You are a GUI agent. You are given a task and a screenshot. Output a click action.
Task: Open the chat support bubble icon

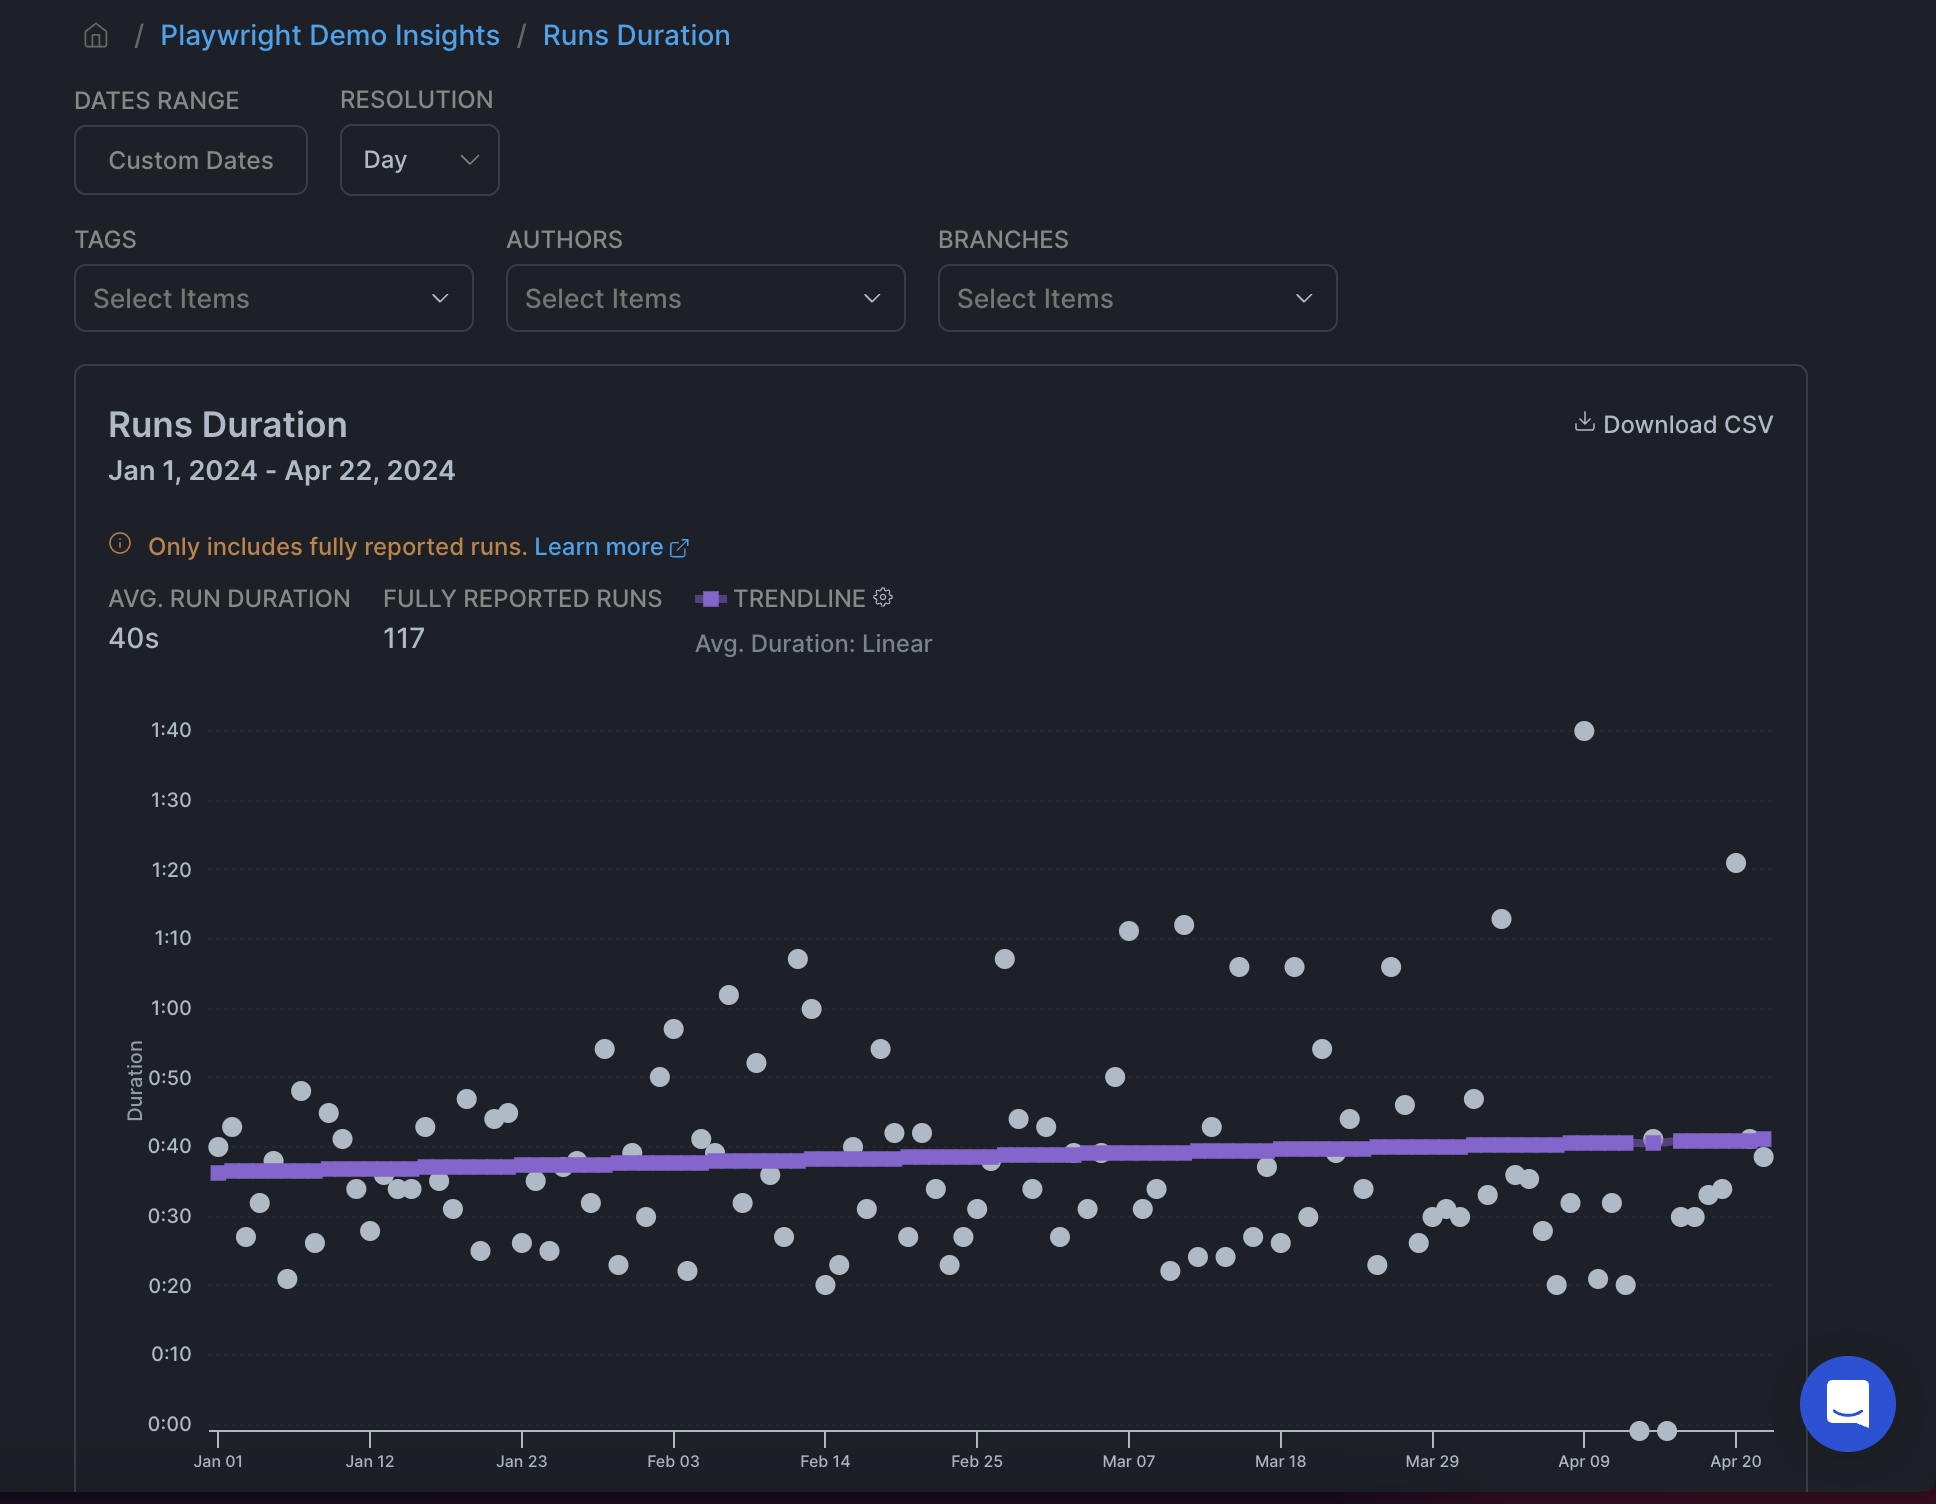click(1847, 1404)
